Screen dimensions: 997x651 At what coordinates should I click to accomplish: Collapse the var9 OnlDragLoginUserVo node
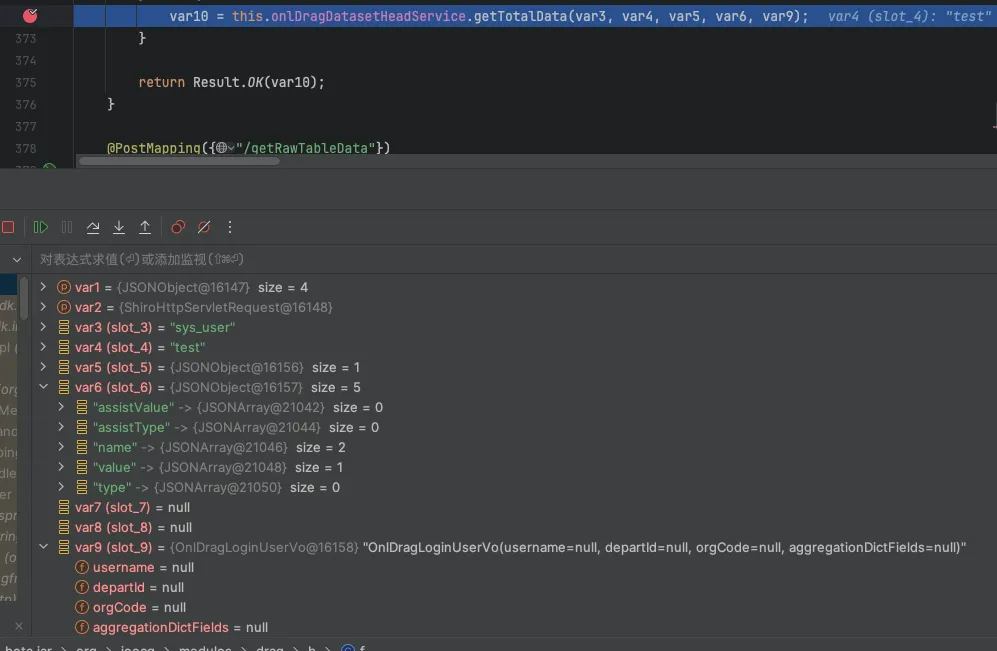pos(43,548)
